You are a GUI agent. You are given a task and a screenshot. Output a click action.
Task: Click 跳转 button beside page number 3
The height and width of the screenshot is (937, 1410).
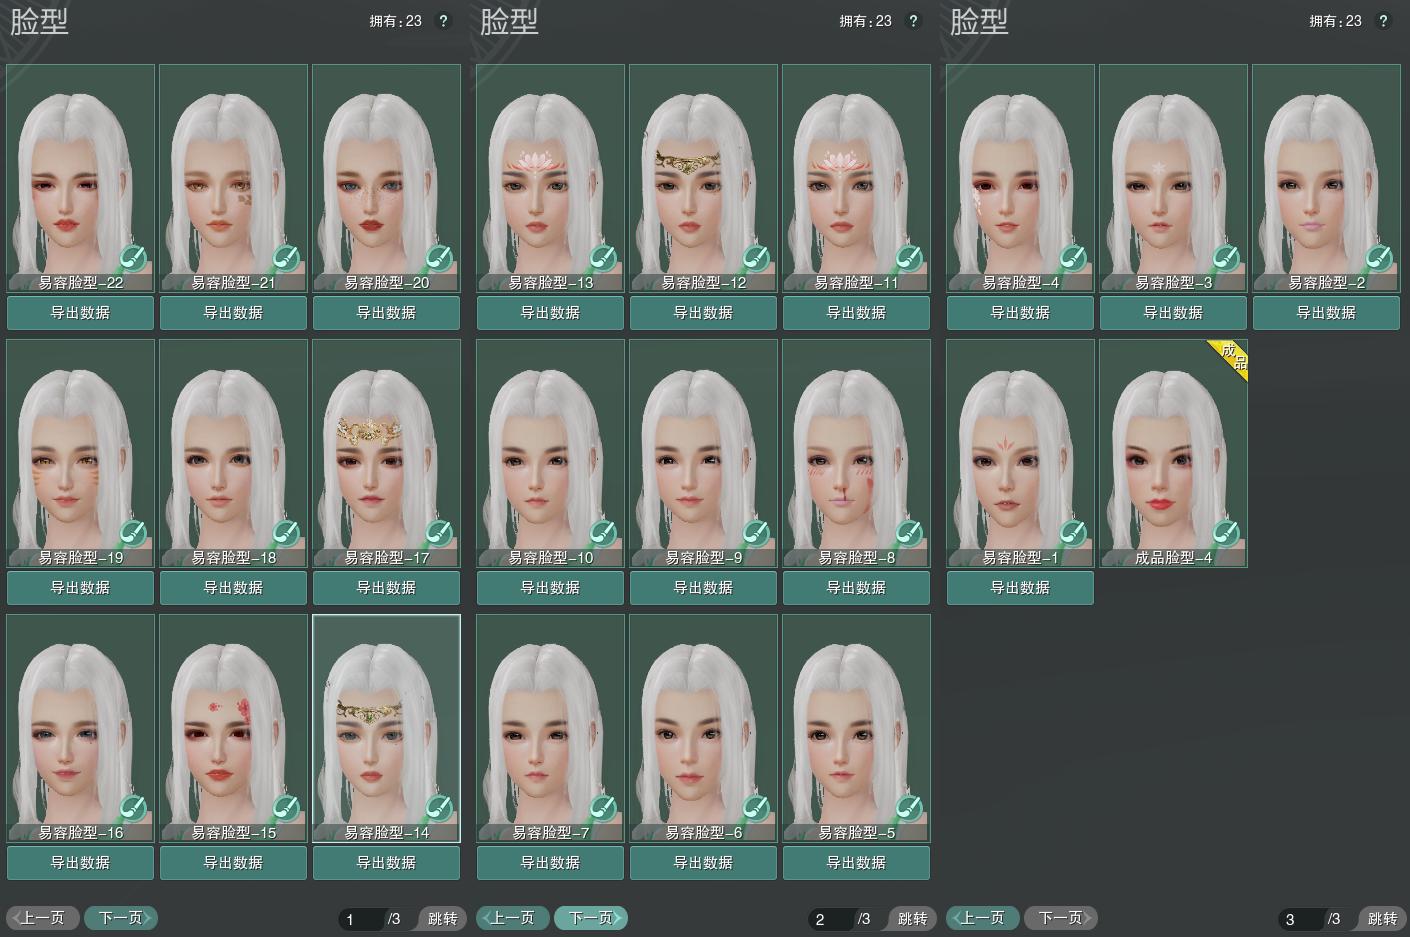pyautogui.click(x=1382, y=919)
